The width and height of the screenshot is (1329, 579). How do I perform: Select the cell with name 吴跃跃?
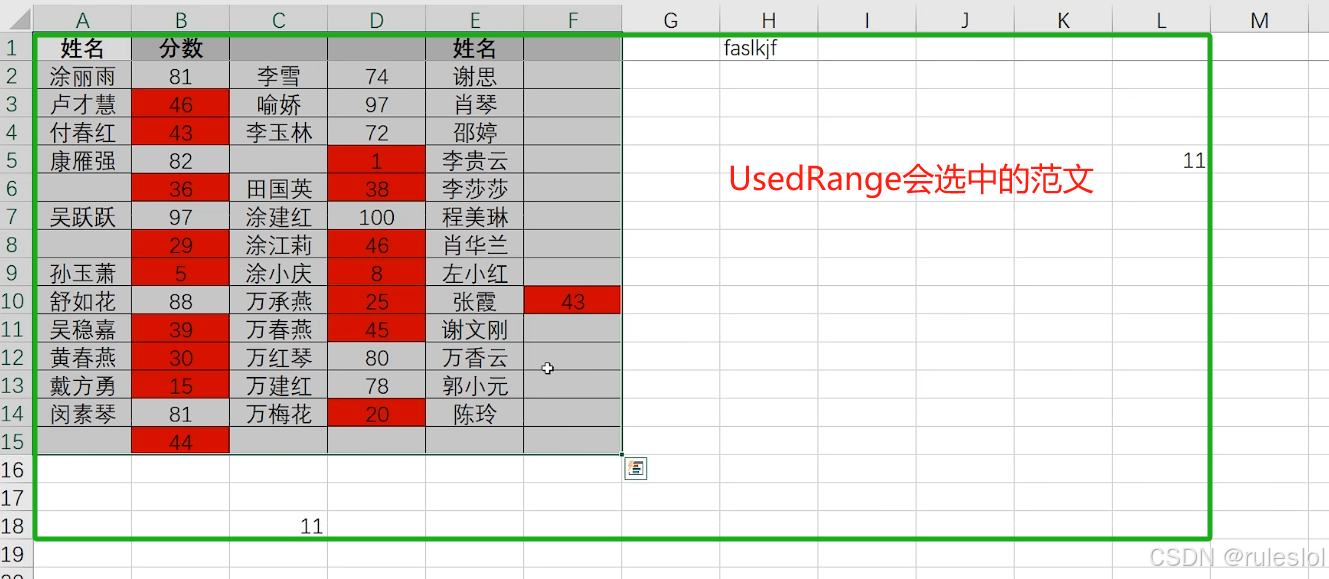pyautogui.click(x=83, y=217)
